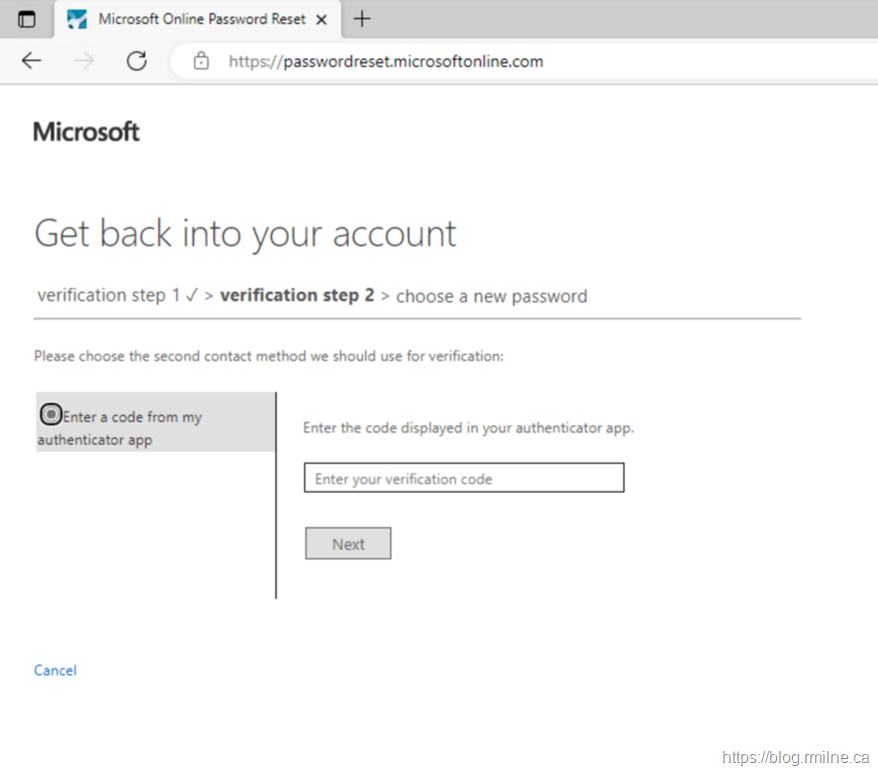Image resolution: width=878 pixels, height=768 pixels.
Task: Select the authenticator app code radio button
Action: click(50, 415)
